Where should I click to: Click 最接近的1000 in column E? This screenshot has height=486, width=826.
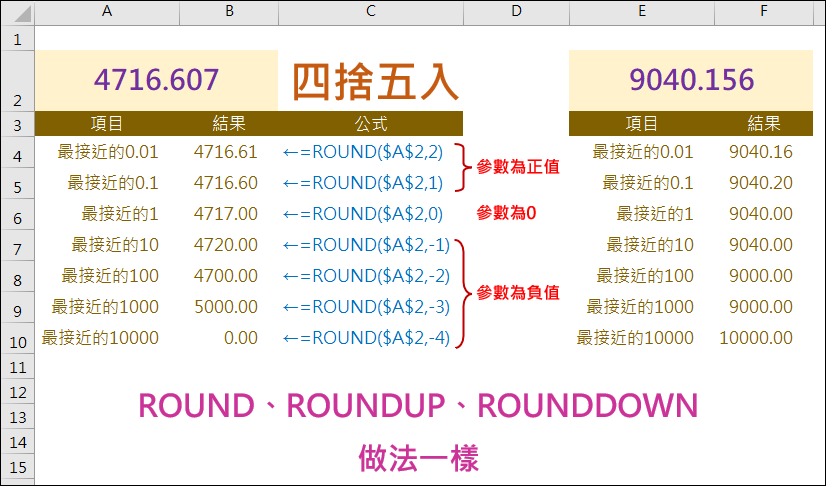pyautogui.click(x=640, y=307)
